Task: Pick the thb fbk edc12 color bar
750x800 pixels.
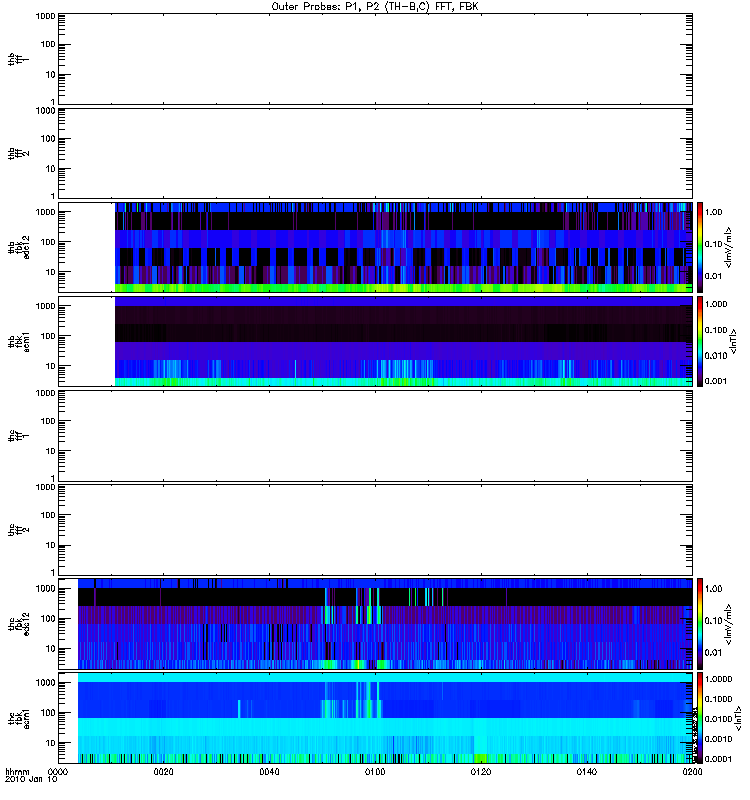Action: [x=700, y=247]
